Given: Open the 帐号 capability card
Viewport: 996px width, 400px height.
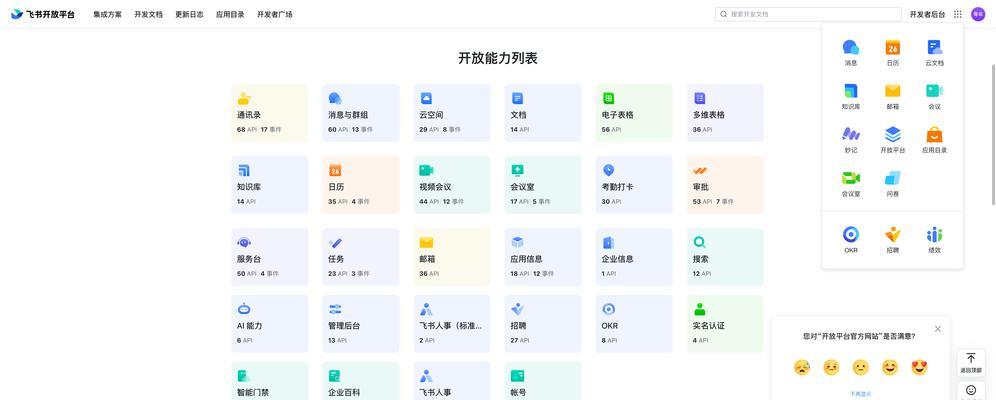Looking at the screenshot, I should pyautogui.click(x=543, y=381).
